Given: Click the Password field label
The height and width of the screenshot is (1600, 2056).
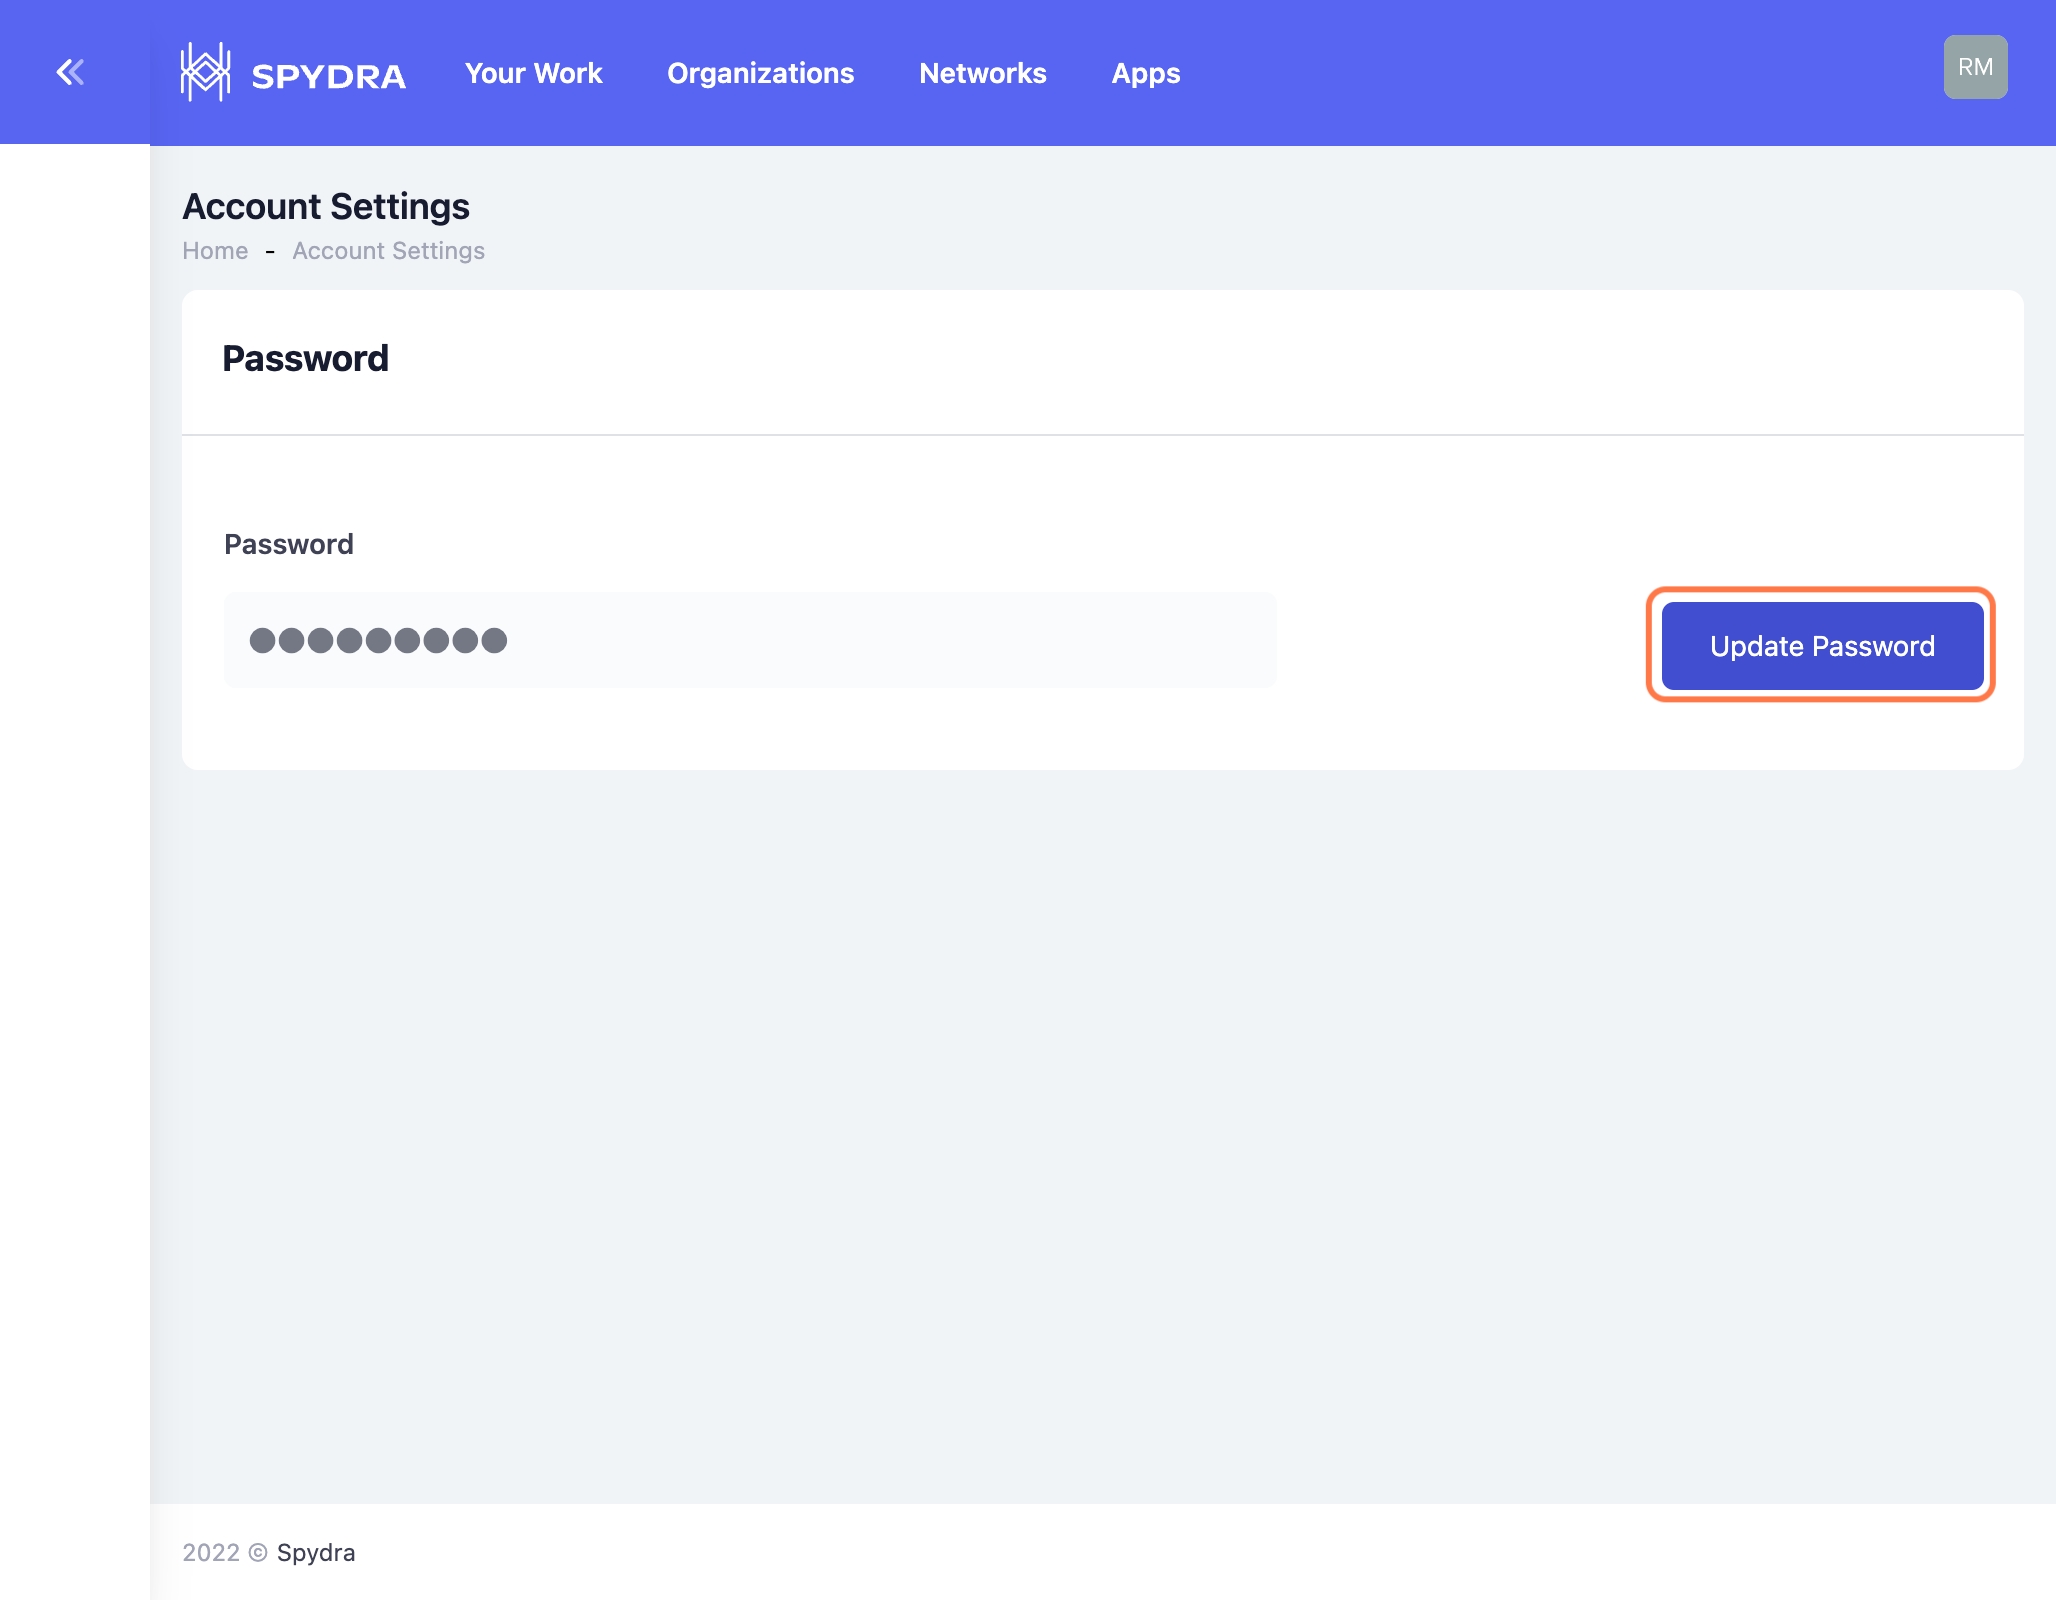Looking at the screenshot, I should click(288, 544).
